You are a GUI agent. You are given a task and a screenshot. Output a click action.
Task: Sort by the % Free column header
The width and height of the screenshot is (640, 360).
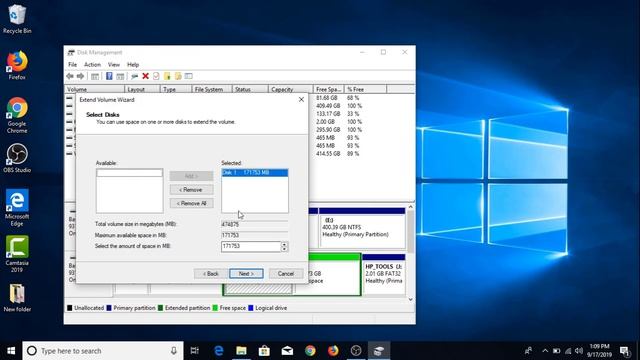click(x=365, y=89)
